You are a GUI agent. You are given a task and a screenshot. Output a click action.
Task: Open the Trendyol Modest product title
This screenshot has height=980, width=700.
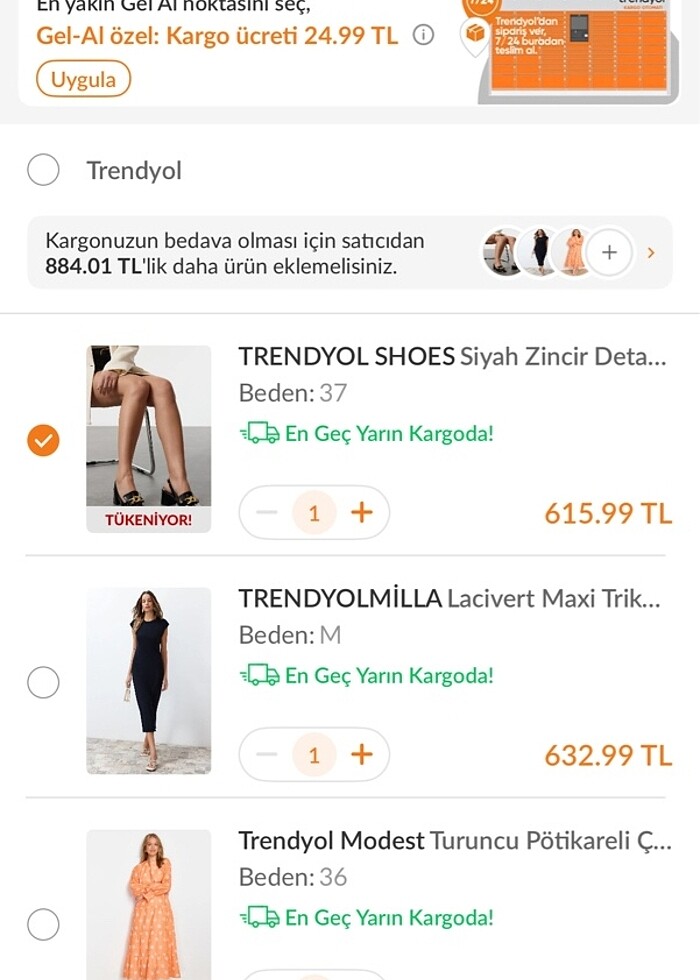point(400,839)
